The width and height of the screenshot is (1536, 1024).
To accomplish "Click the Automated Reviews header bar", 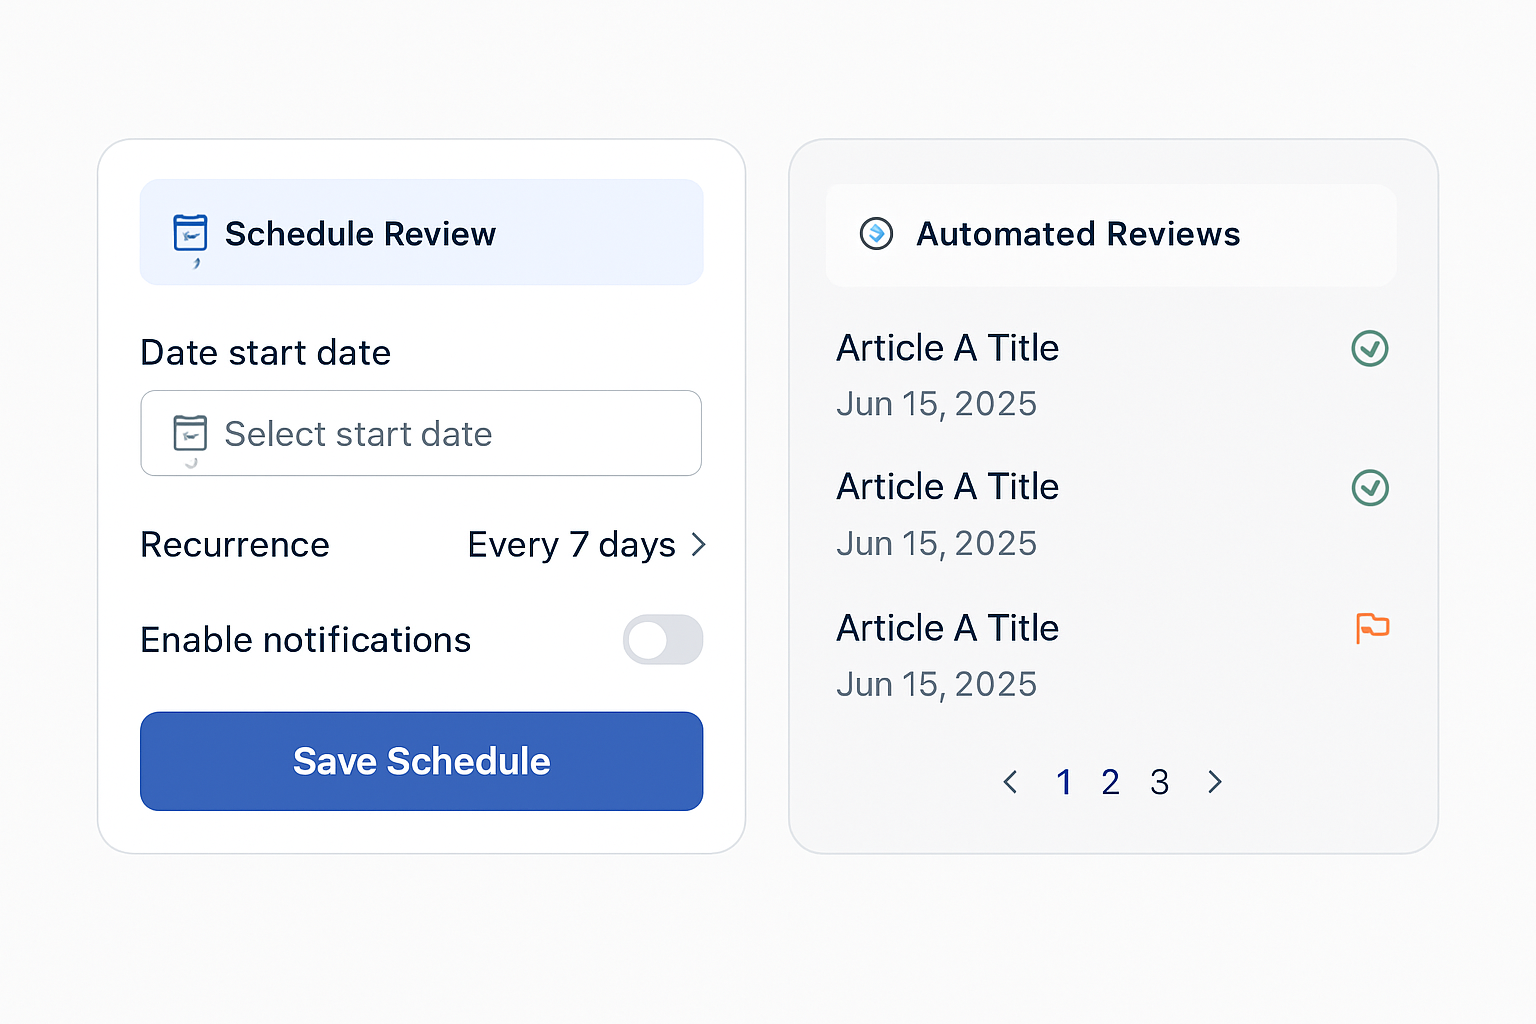I will 1111,235.
